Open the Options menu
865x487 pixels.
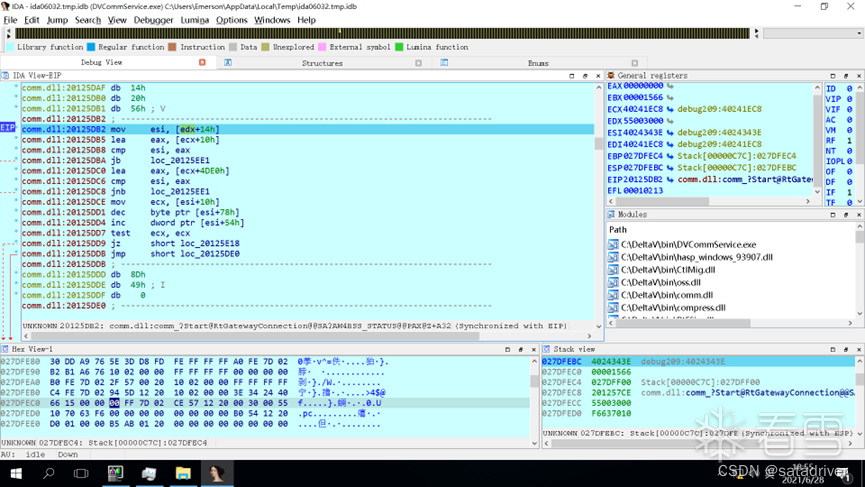[232, 20]
